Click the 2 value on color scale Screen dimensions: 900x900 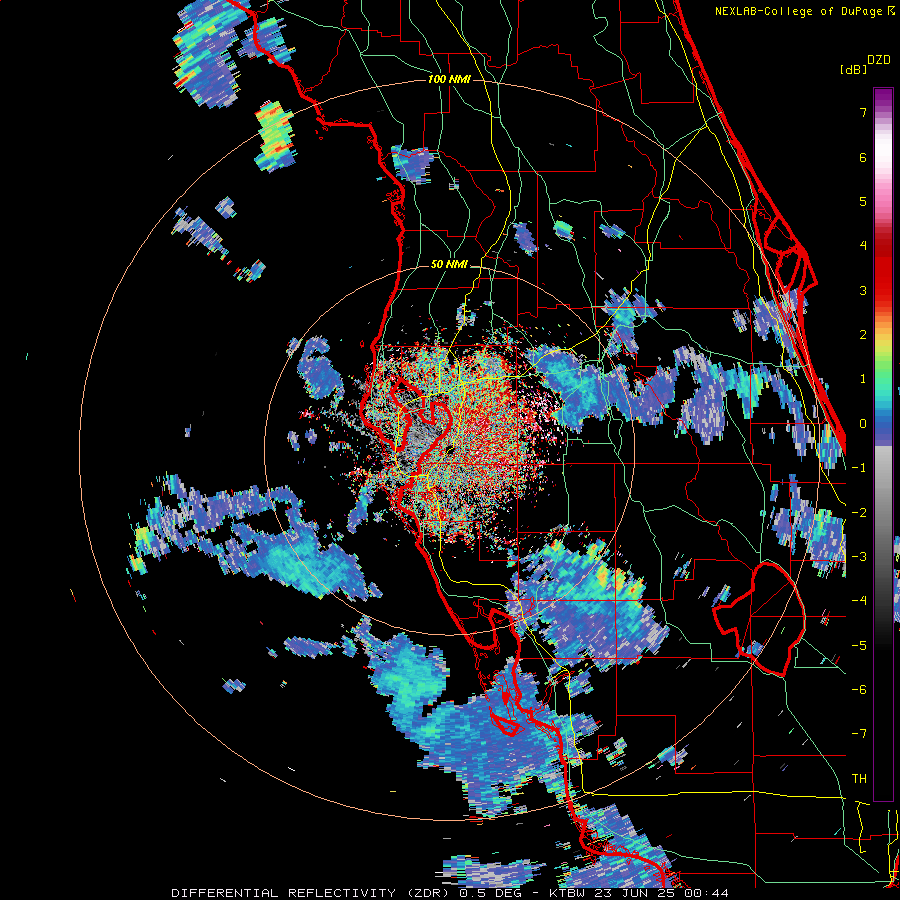pos(863,335)
